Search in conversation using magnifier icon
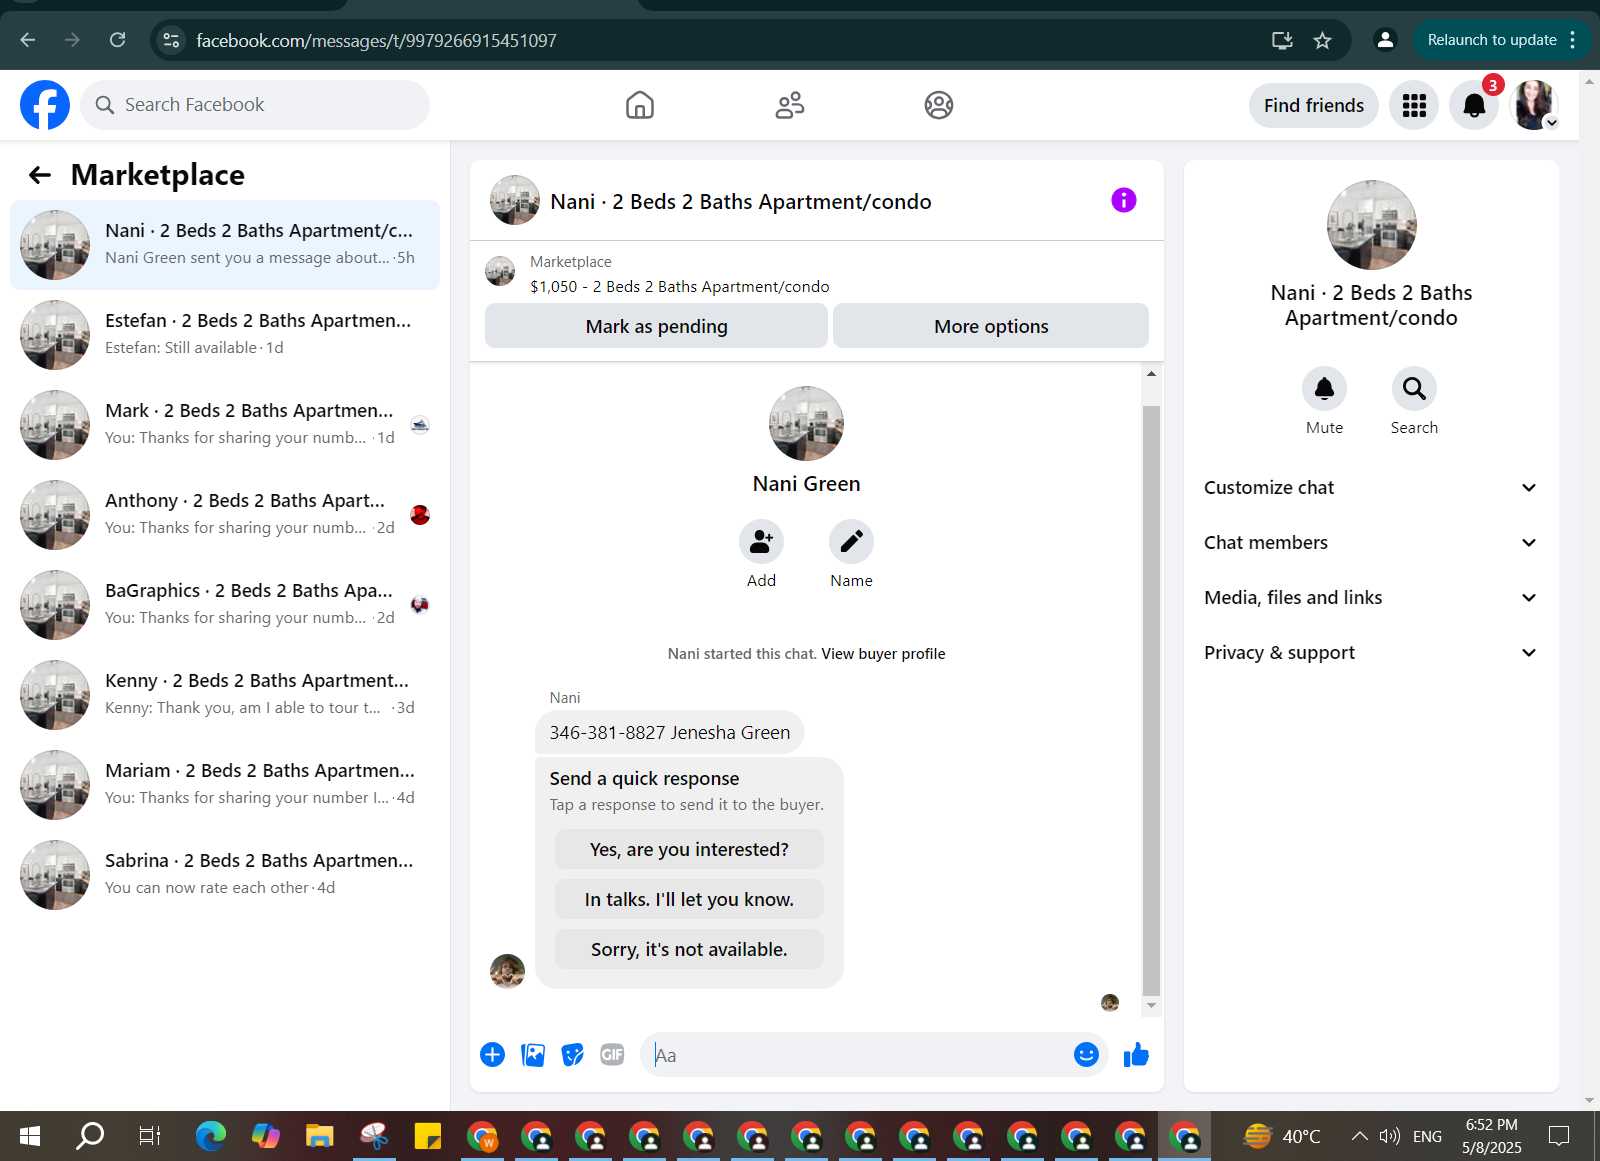 (1414, 388)
